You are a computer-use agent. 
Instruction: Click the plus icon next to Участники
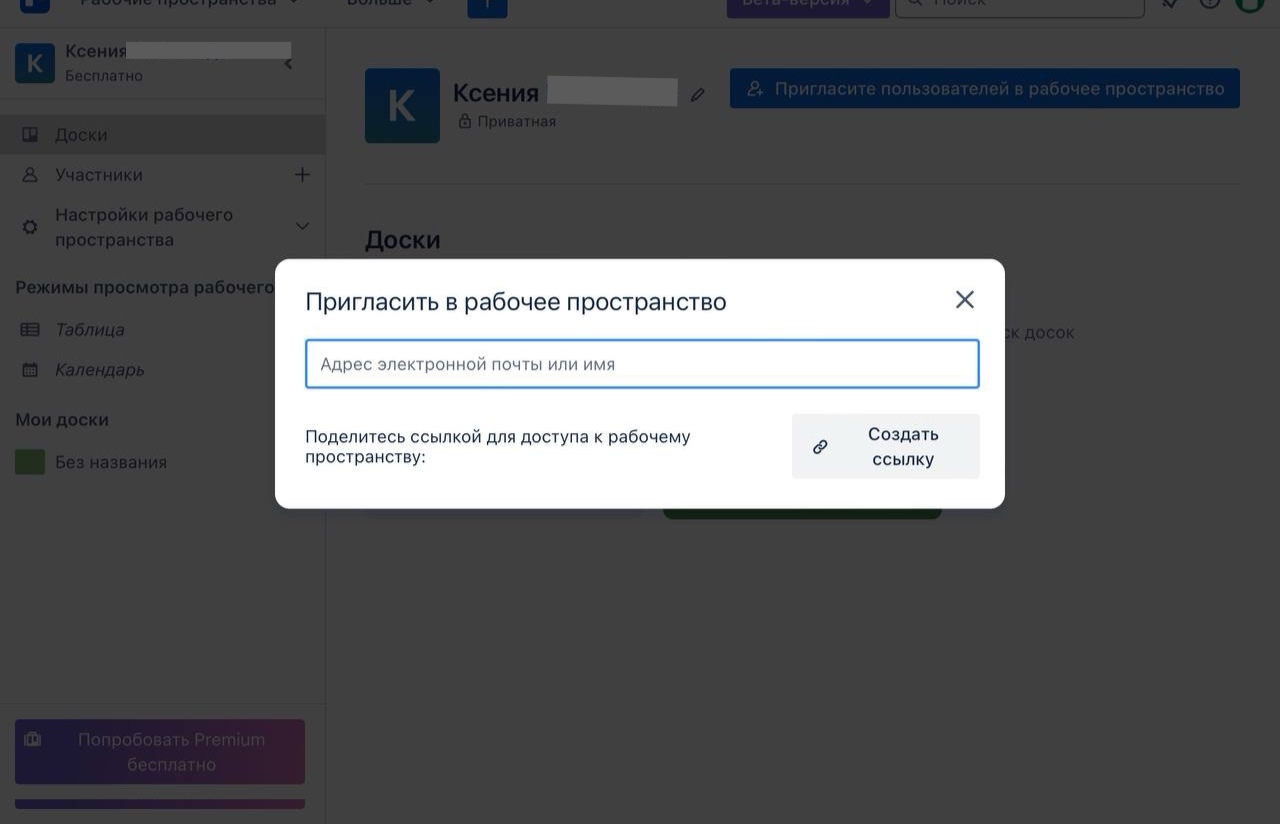tap(302, 175)
